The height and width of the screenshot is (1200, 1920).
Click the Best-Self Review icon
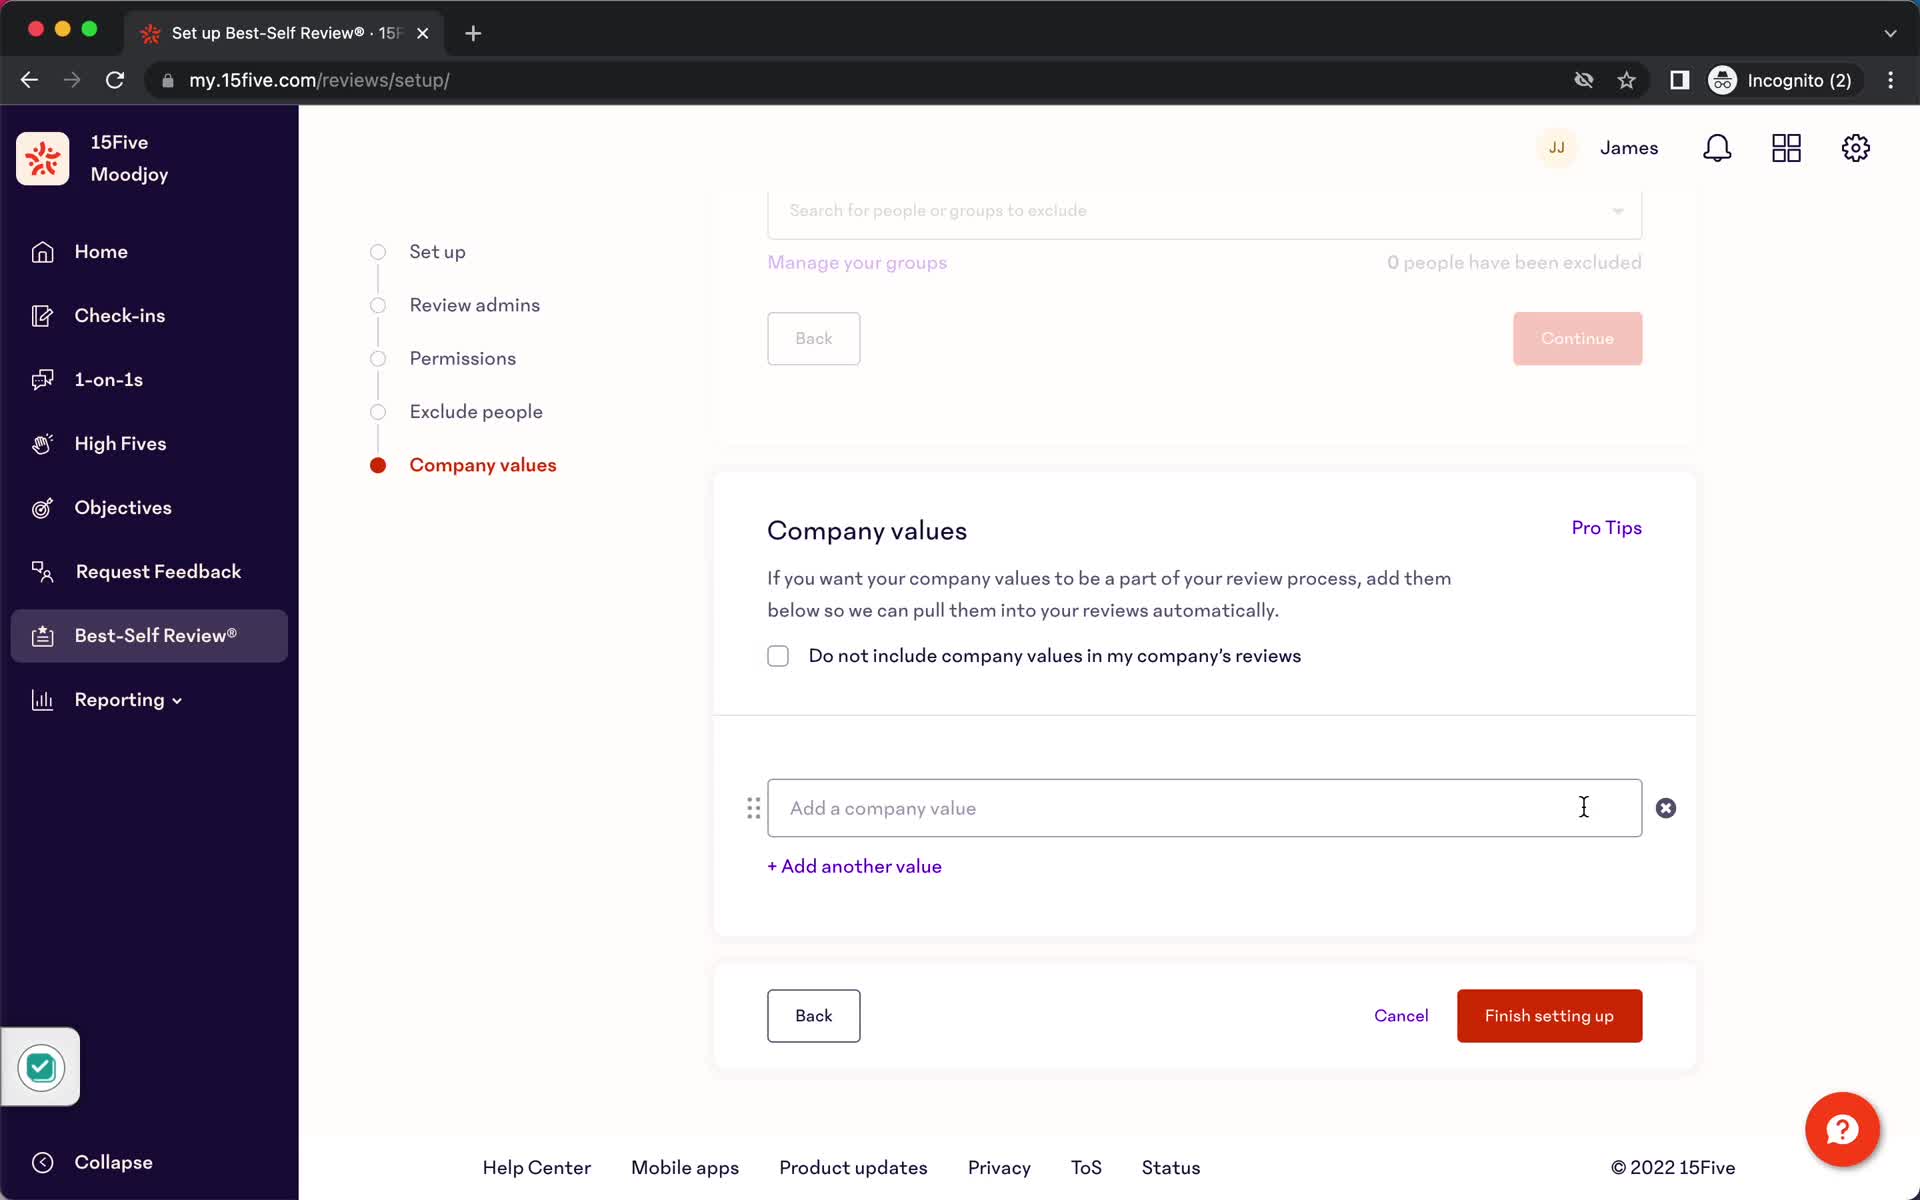click(43, 635)
